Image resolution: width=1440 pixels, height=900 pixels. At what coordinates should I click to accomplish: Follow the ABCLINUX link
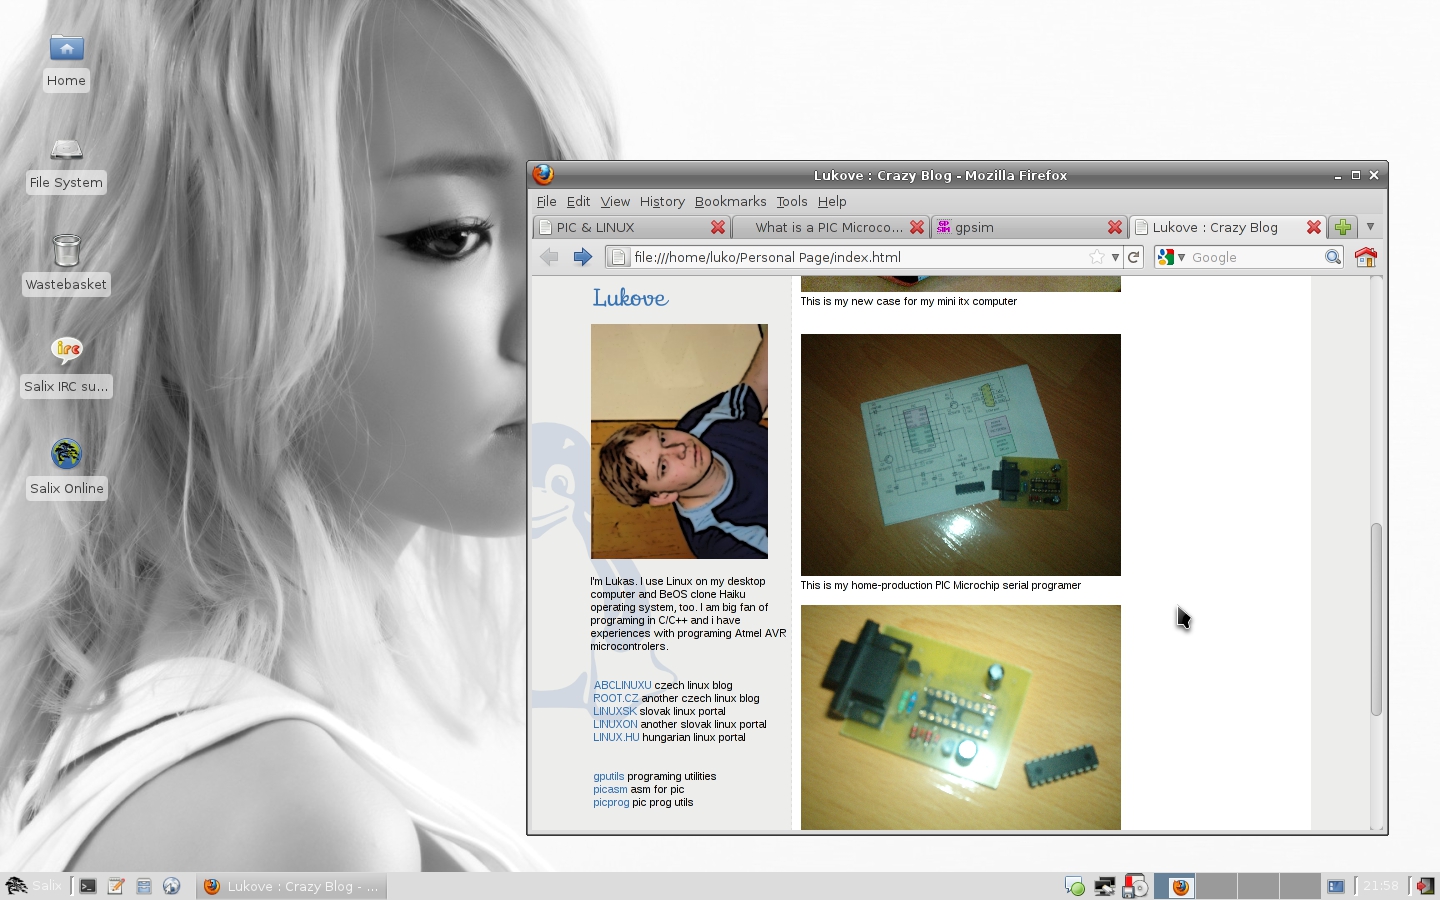[x=622, y=685]
